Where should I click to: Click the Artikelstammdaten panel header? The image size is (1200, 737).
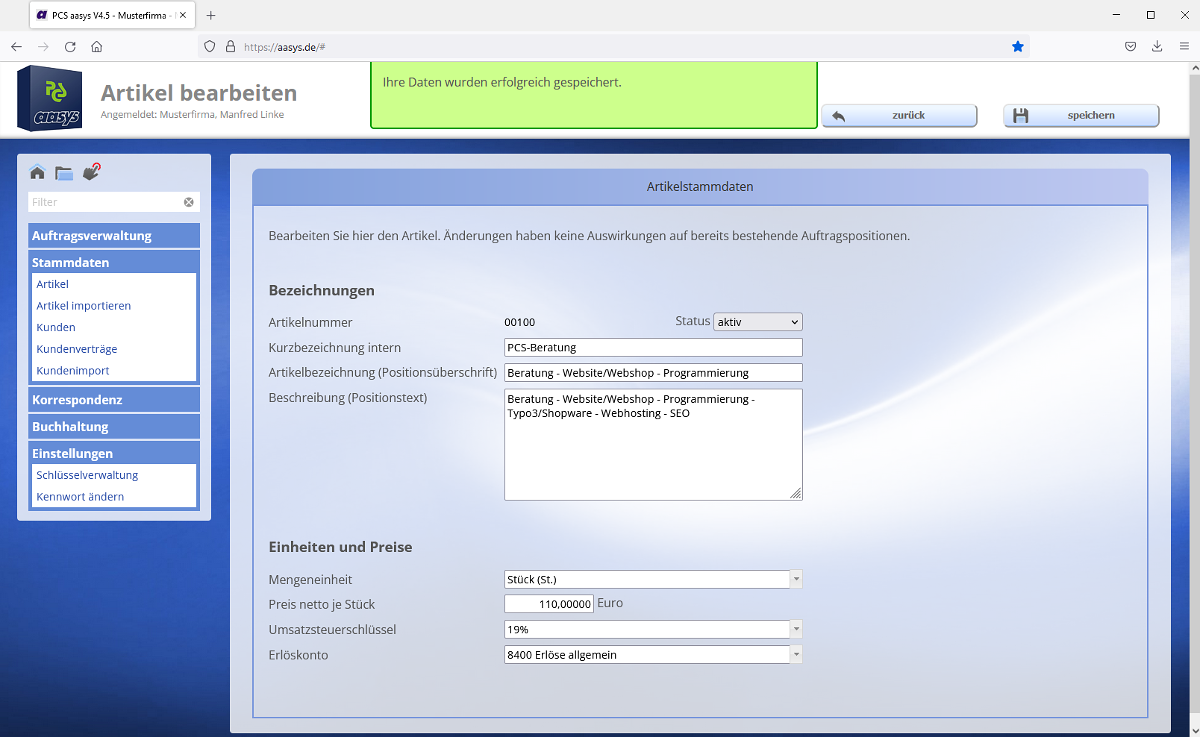(700, 187)
